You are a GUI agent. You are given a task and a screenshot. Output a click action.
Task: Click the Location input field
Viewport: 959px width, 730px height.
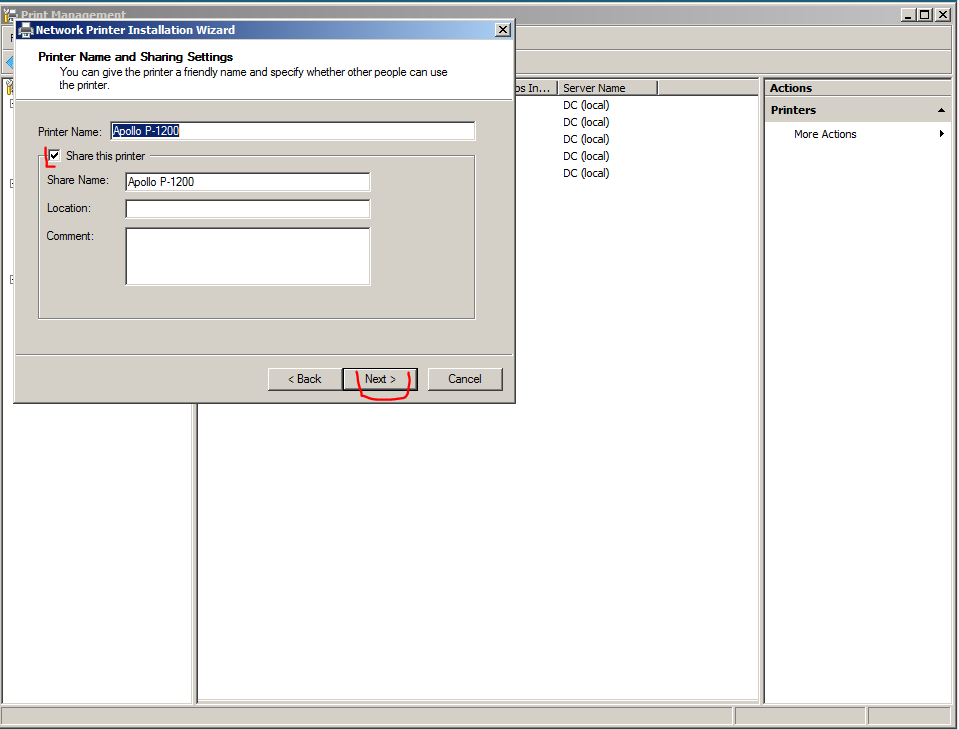pyautogui.click(x=248, y=209)
